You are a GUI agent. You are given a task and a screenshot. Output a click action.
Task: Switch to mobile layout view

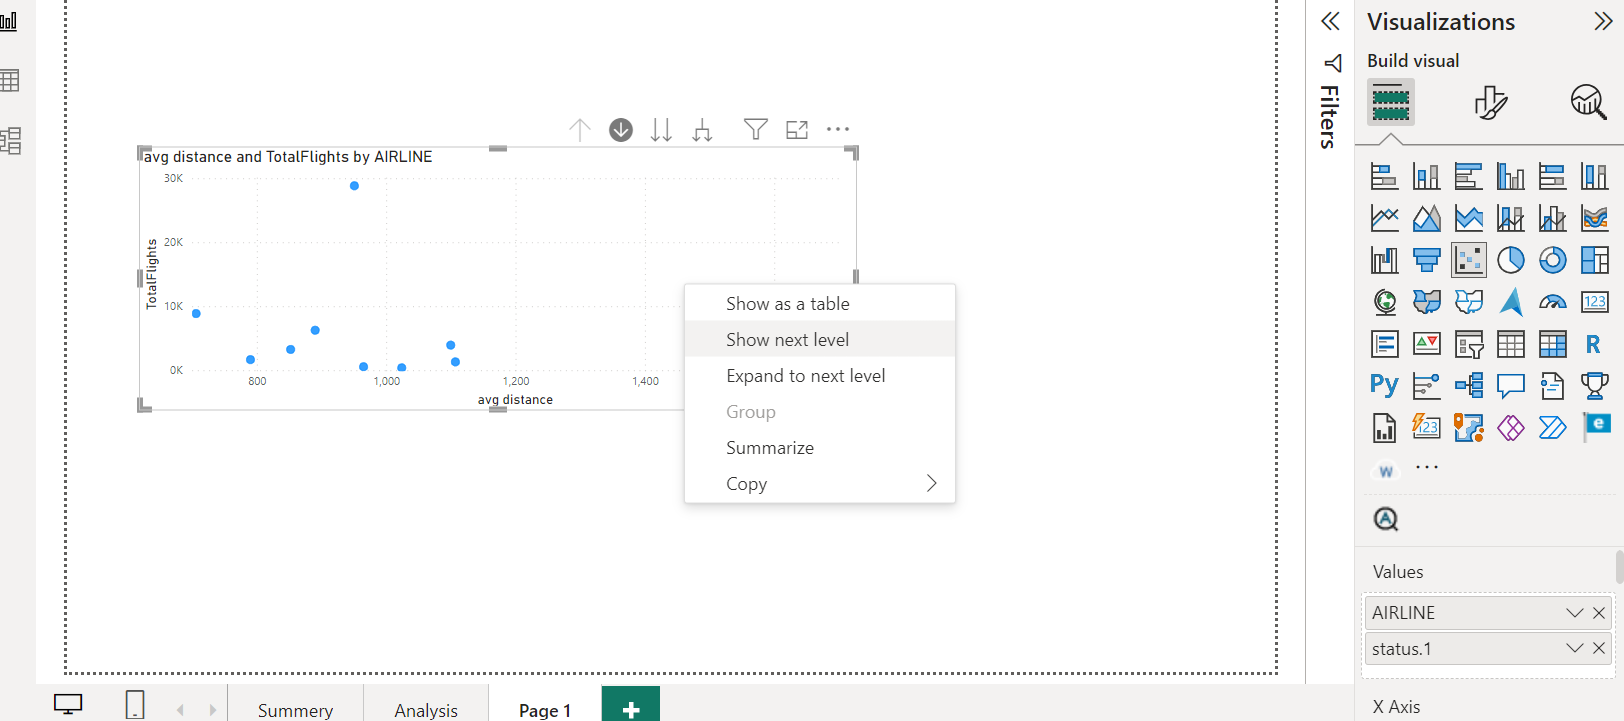click(x=135, y=705)
